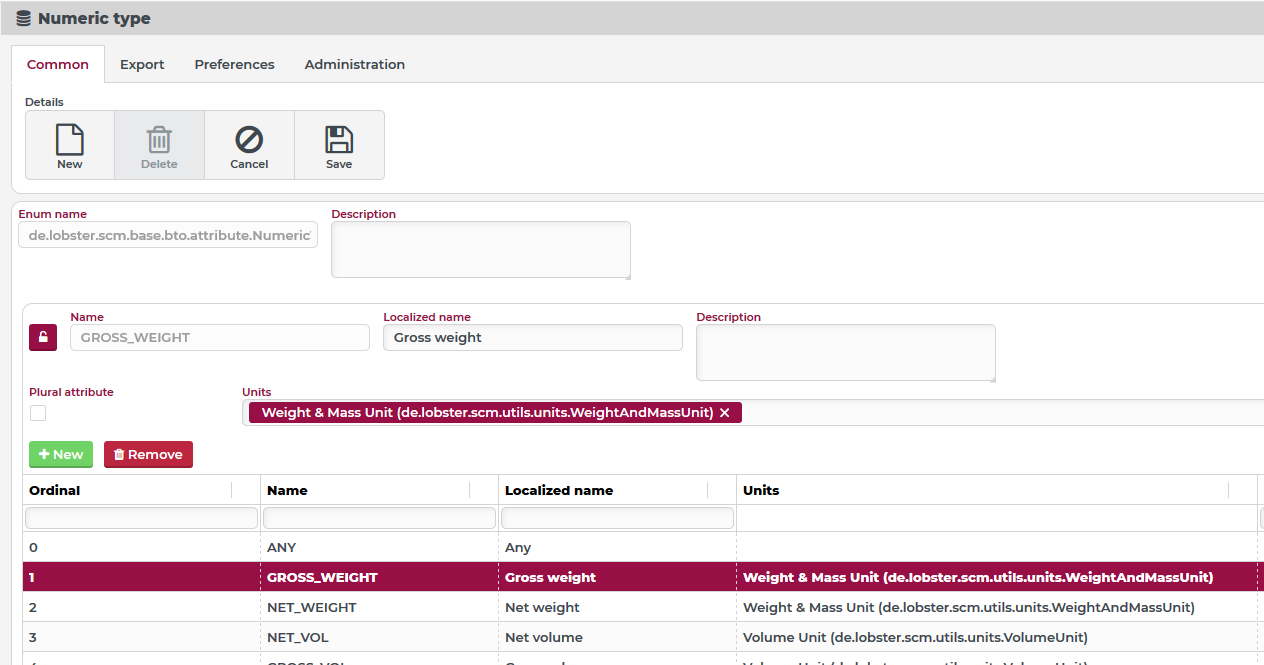This screenshot has height=665, width=1264.
Task: Remove the Weight & Mass Unit tag
Action: pyautogui.click(x=725, y=413)
